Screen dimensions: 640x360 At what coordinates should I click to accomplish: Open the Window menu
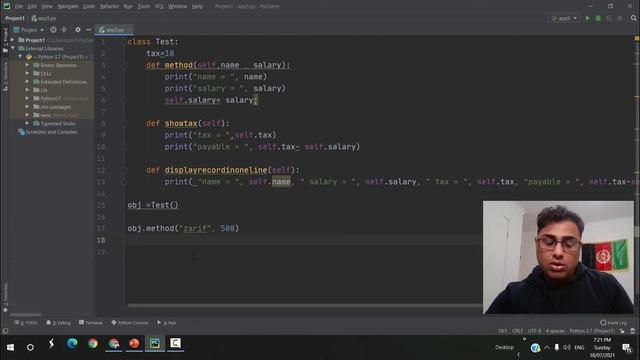(x=178, y=6)
